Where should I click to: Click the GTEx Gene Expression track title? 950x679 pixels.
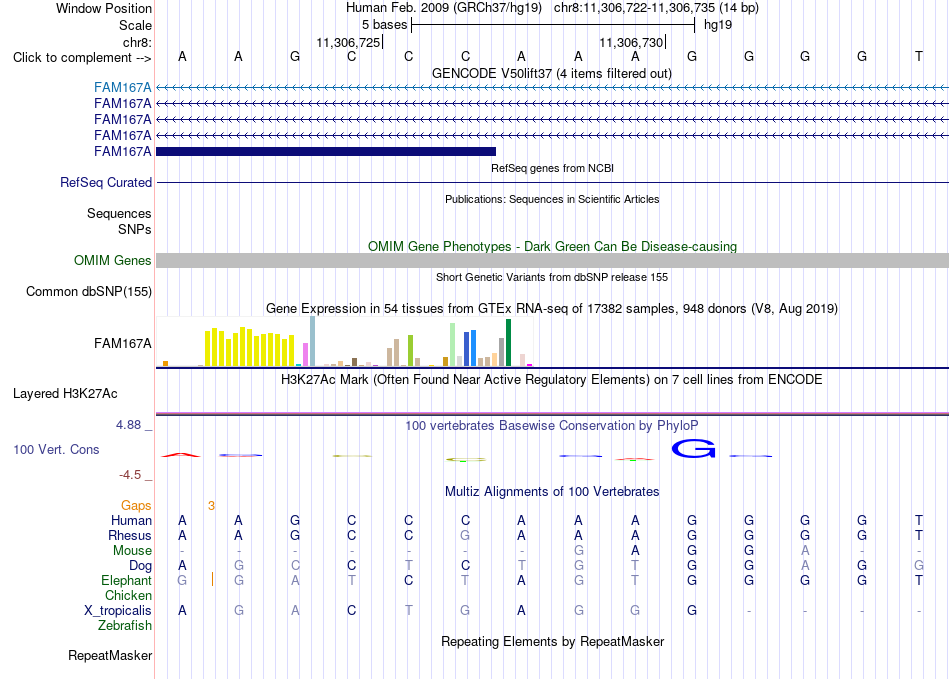click(x=552, y=308)
